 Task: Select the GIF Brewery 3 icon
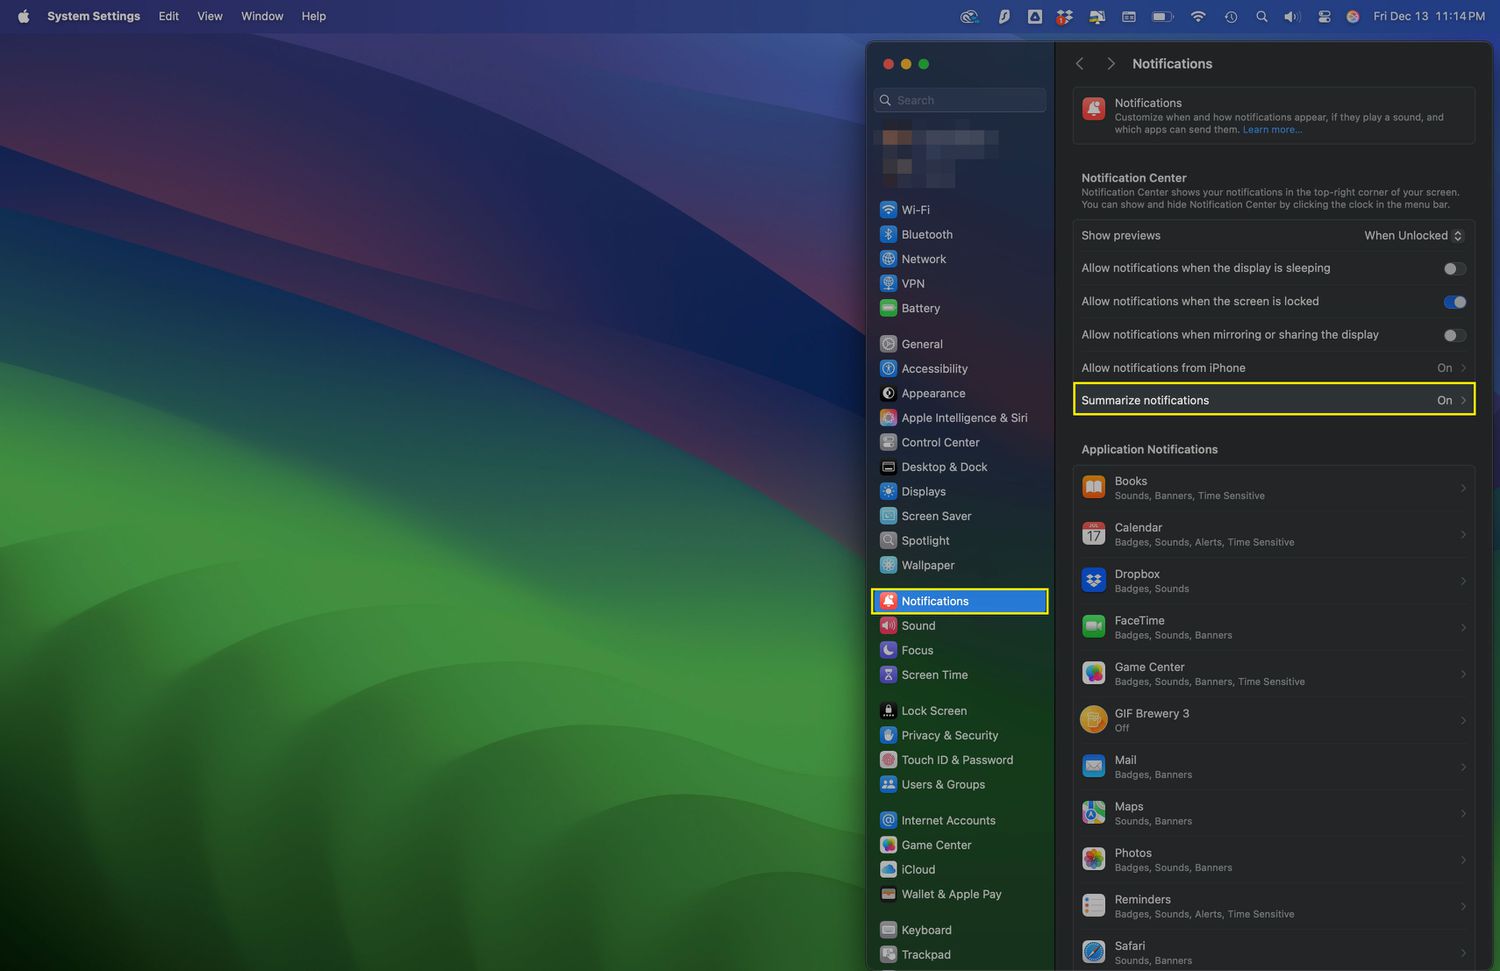[x=1094, y=720]
